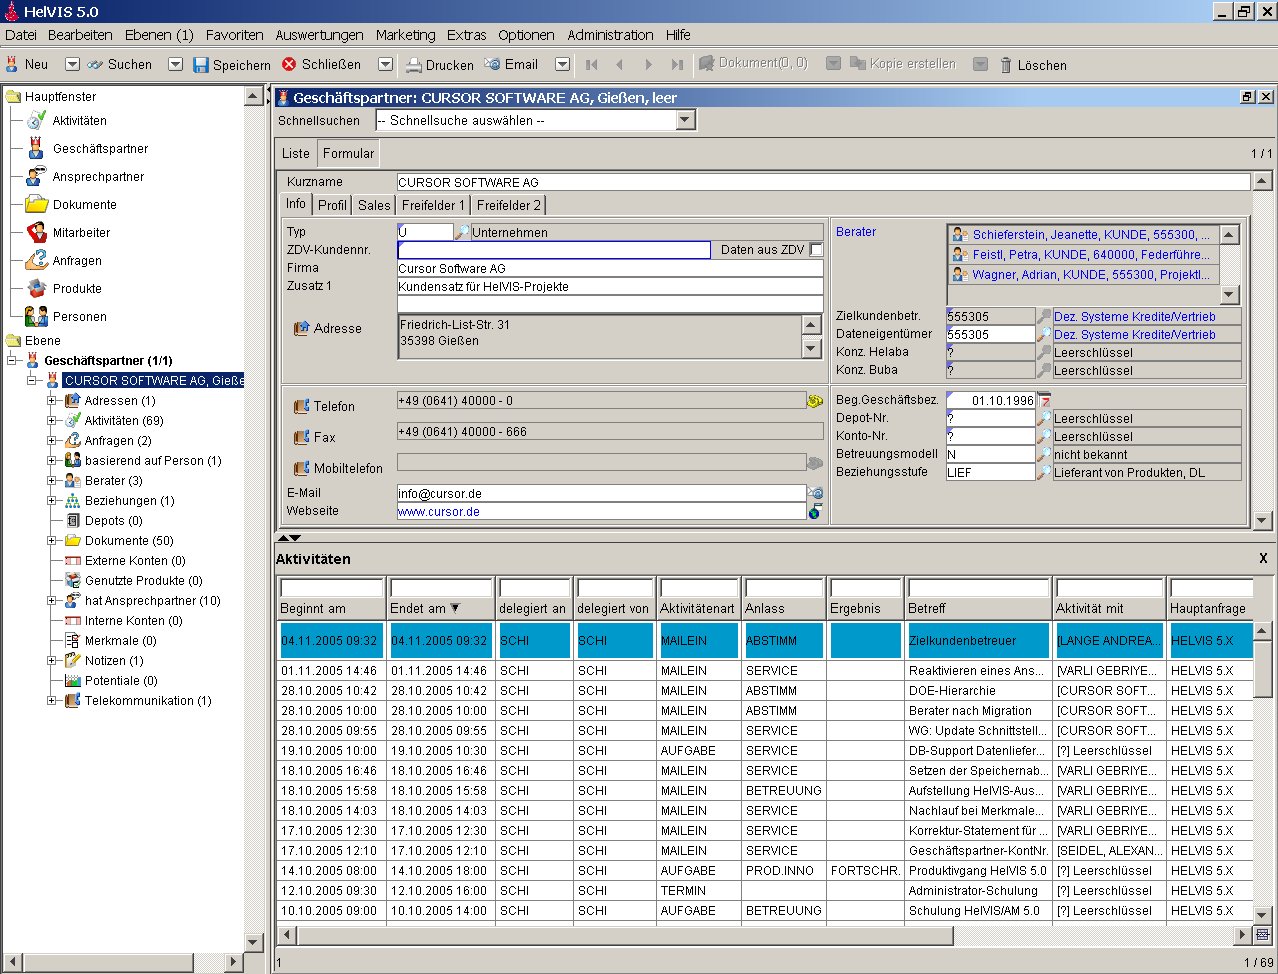Click the globe icon next to Webseite field
The height and width of the screenshot is (974, 1278).
tap(815, 512)
